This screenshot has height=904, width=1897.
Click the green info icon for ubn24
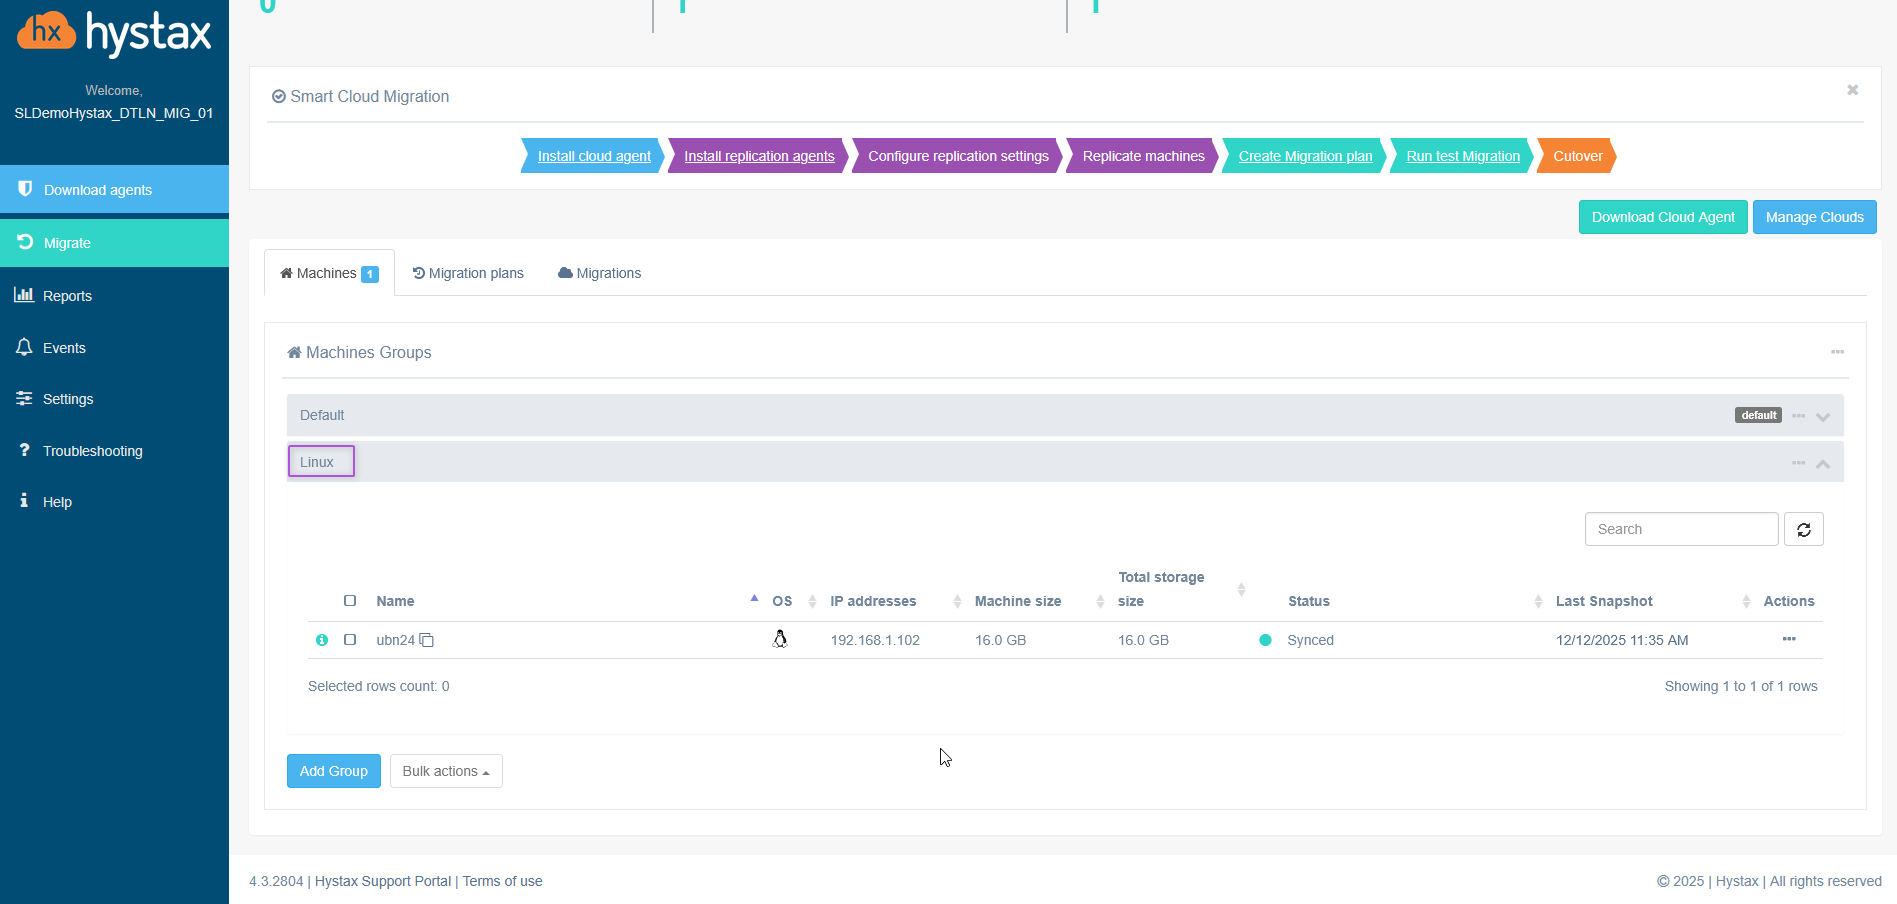click(x=322, y=640)
